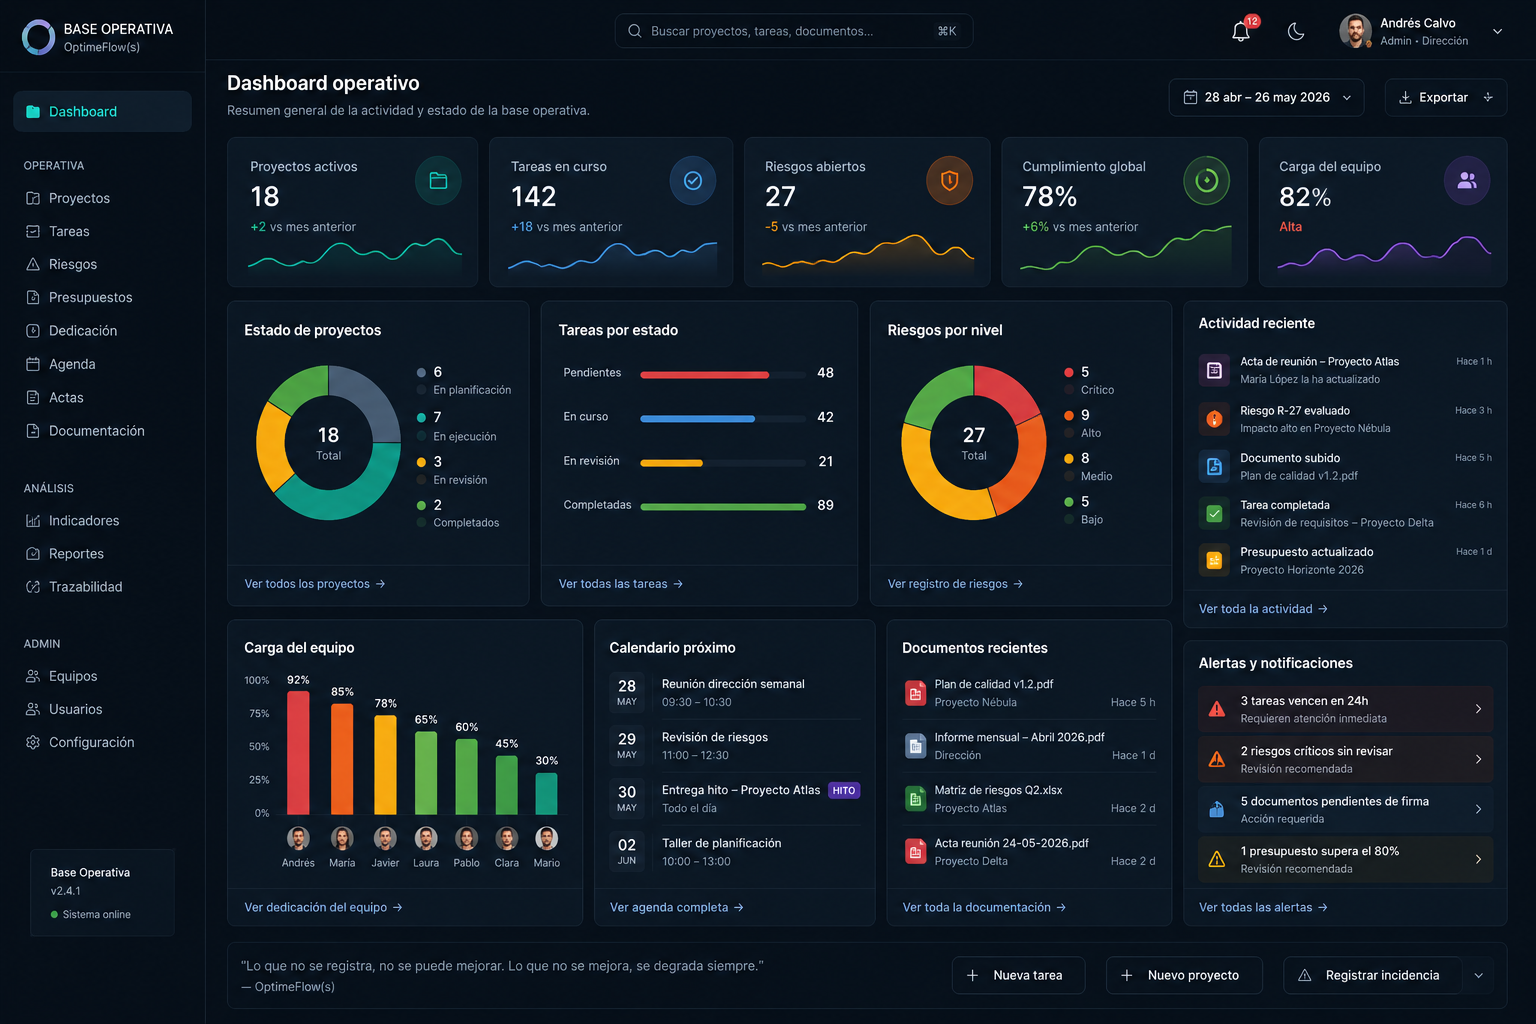Click the Acta reunión 24-05-2026 PDF icon
Screen dimensions: 1536x1024
click(x=915, y=852)
